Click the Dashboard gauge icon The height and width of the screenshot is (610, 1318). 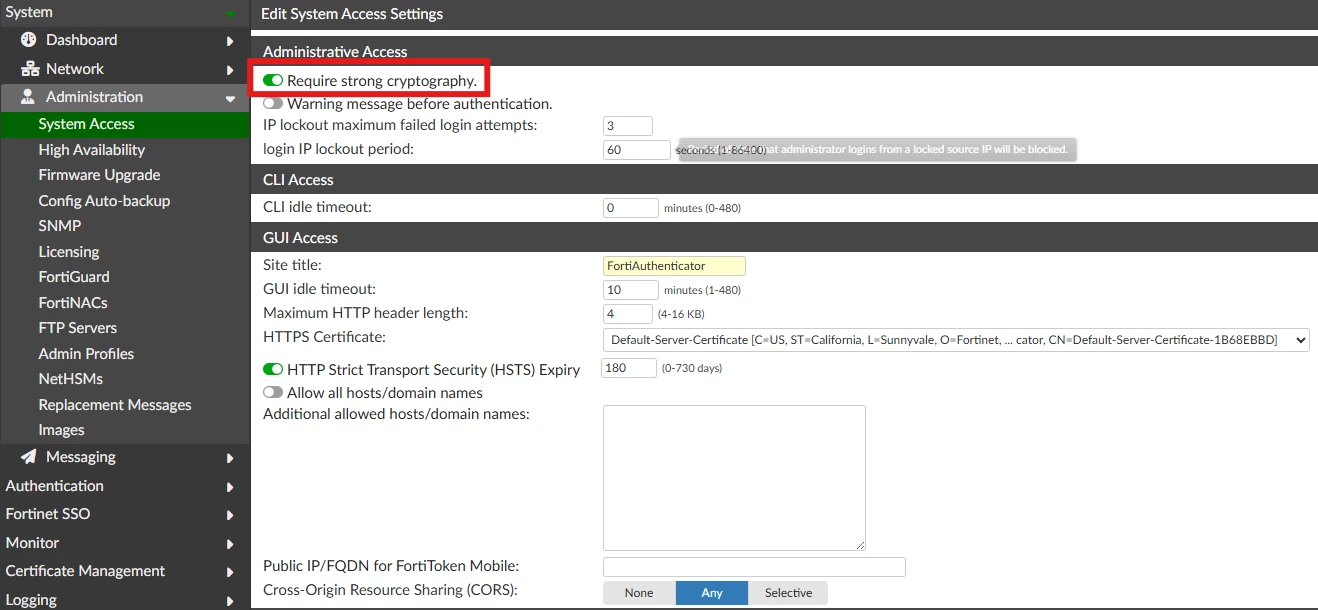28,40
